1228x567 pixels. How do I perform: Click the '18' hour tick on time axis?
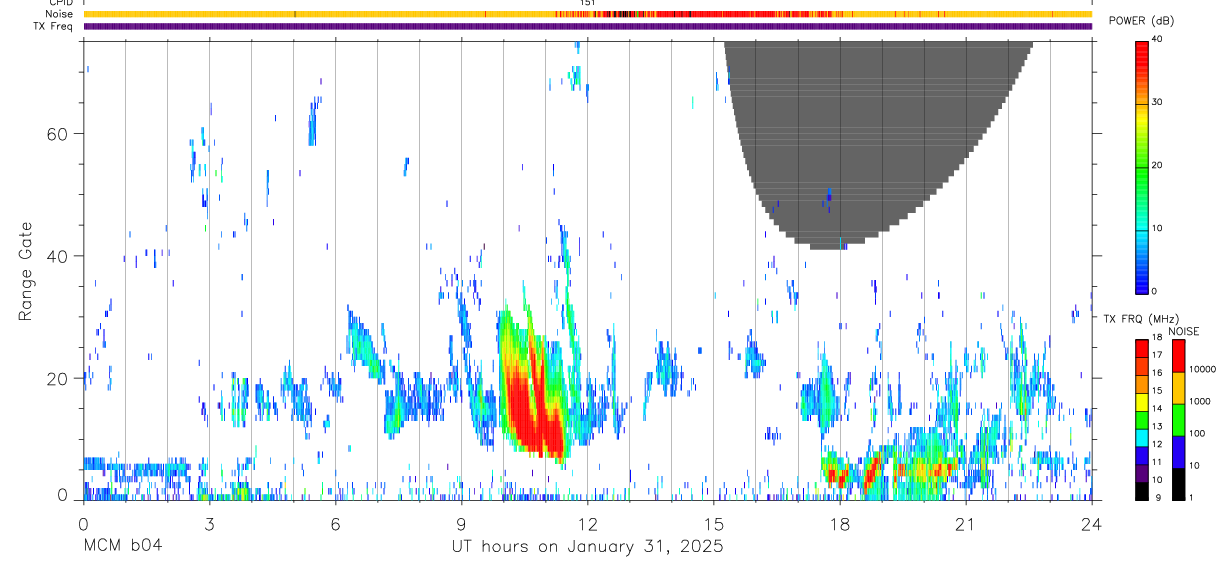tap(840, 522)
